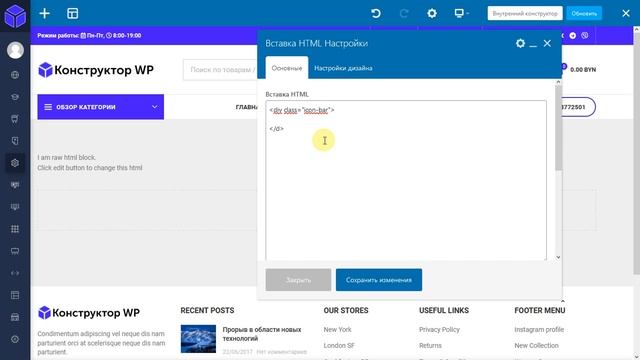Select the general settings tab
Viewport: 640px width, 360px height.
click(x=287, y=68)
